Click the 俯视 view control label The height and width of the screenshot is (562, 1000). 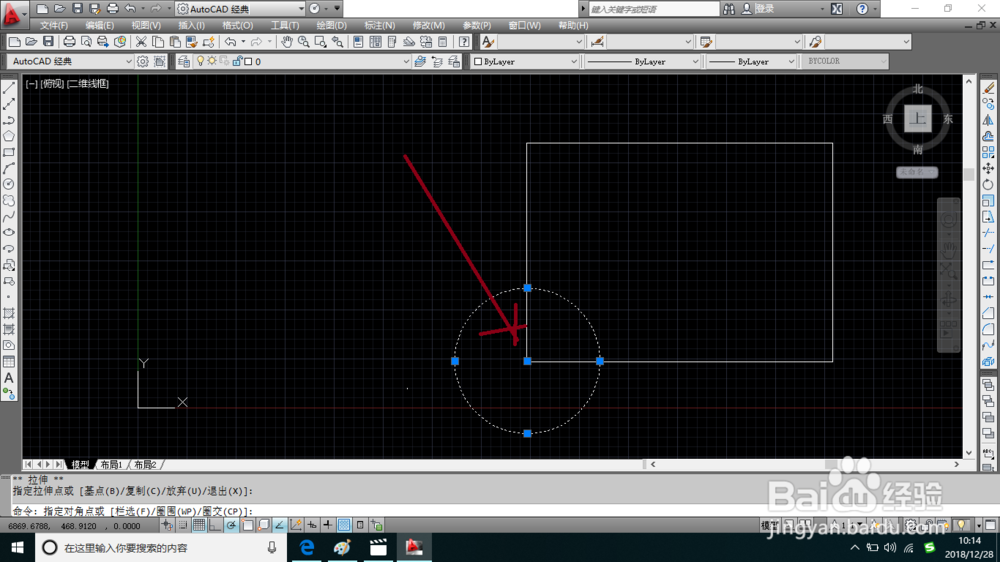coord(52,84)
